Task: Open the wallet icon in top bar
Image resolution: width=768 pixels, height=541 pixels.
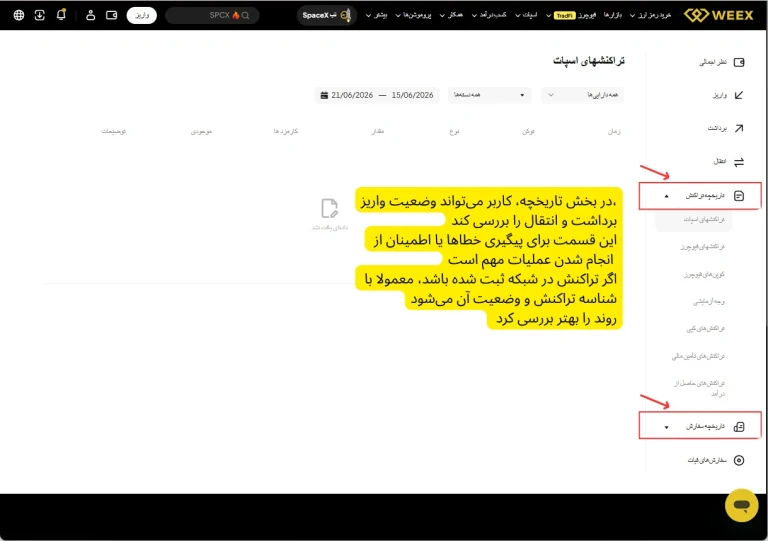Action: click(112, 15)
